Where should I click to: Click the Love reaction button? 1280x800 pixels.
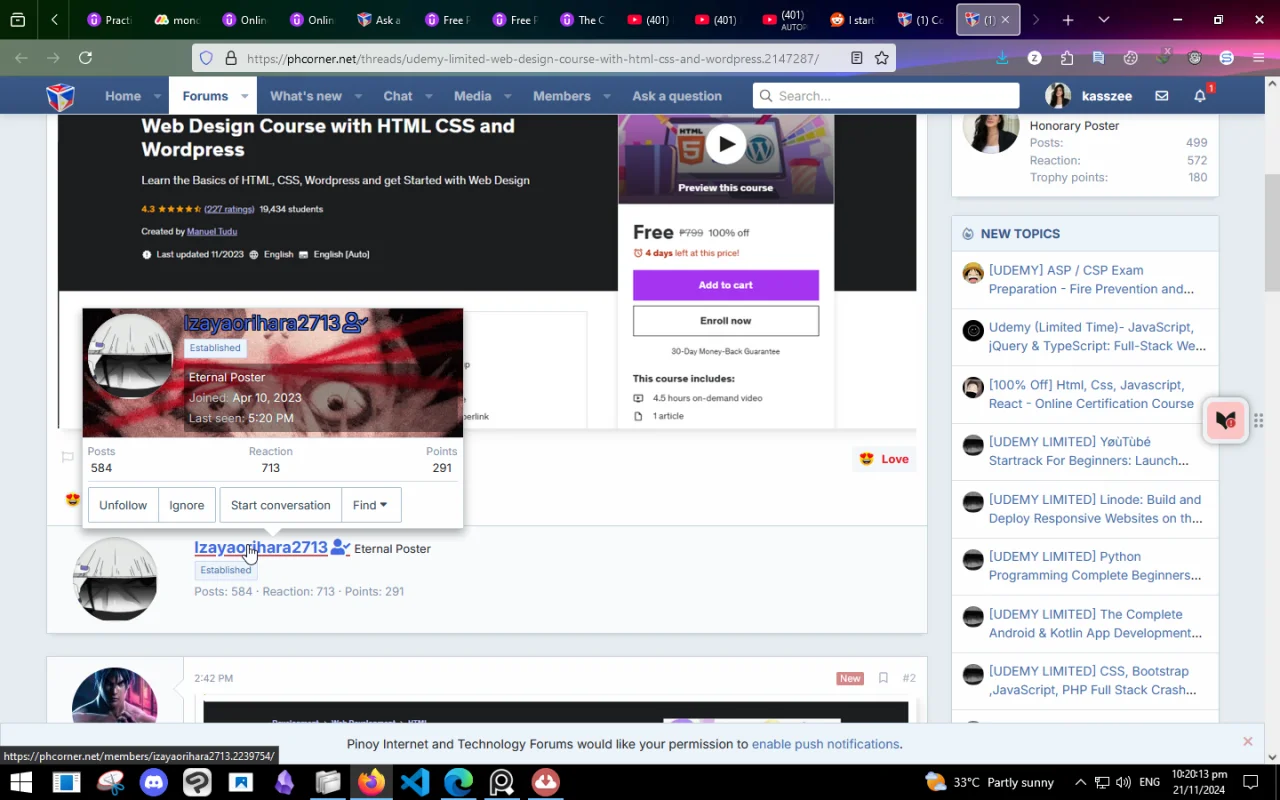pyautogui.click(x=884, y=459)
